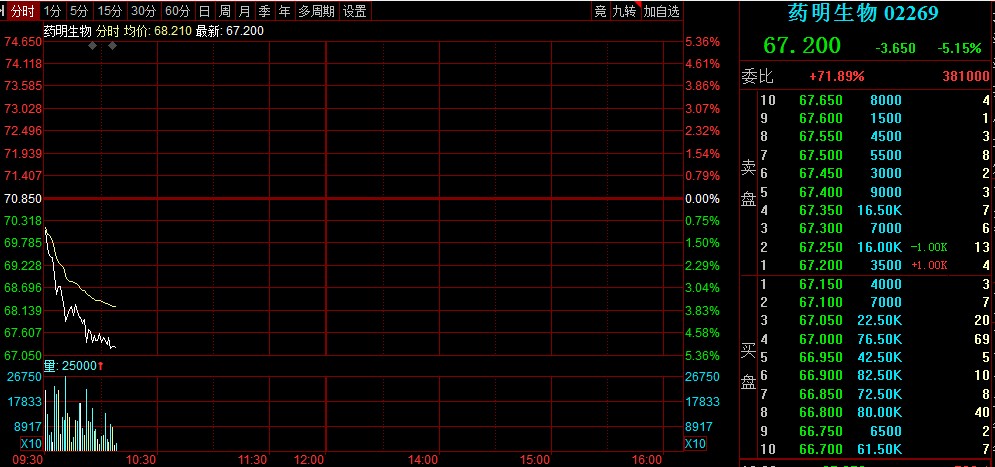The image size is (995, 467).
Task: Click the latest price 67.200 in header
Action: point(801,45)
